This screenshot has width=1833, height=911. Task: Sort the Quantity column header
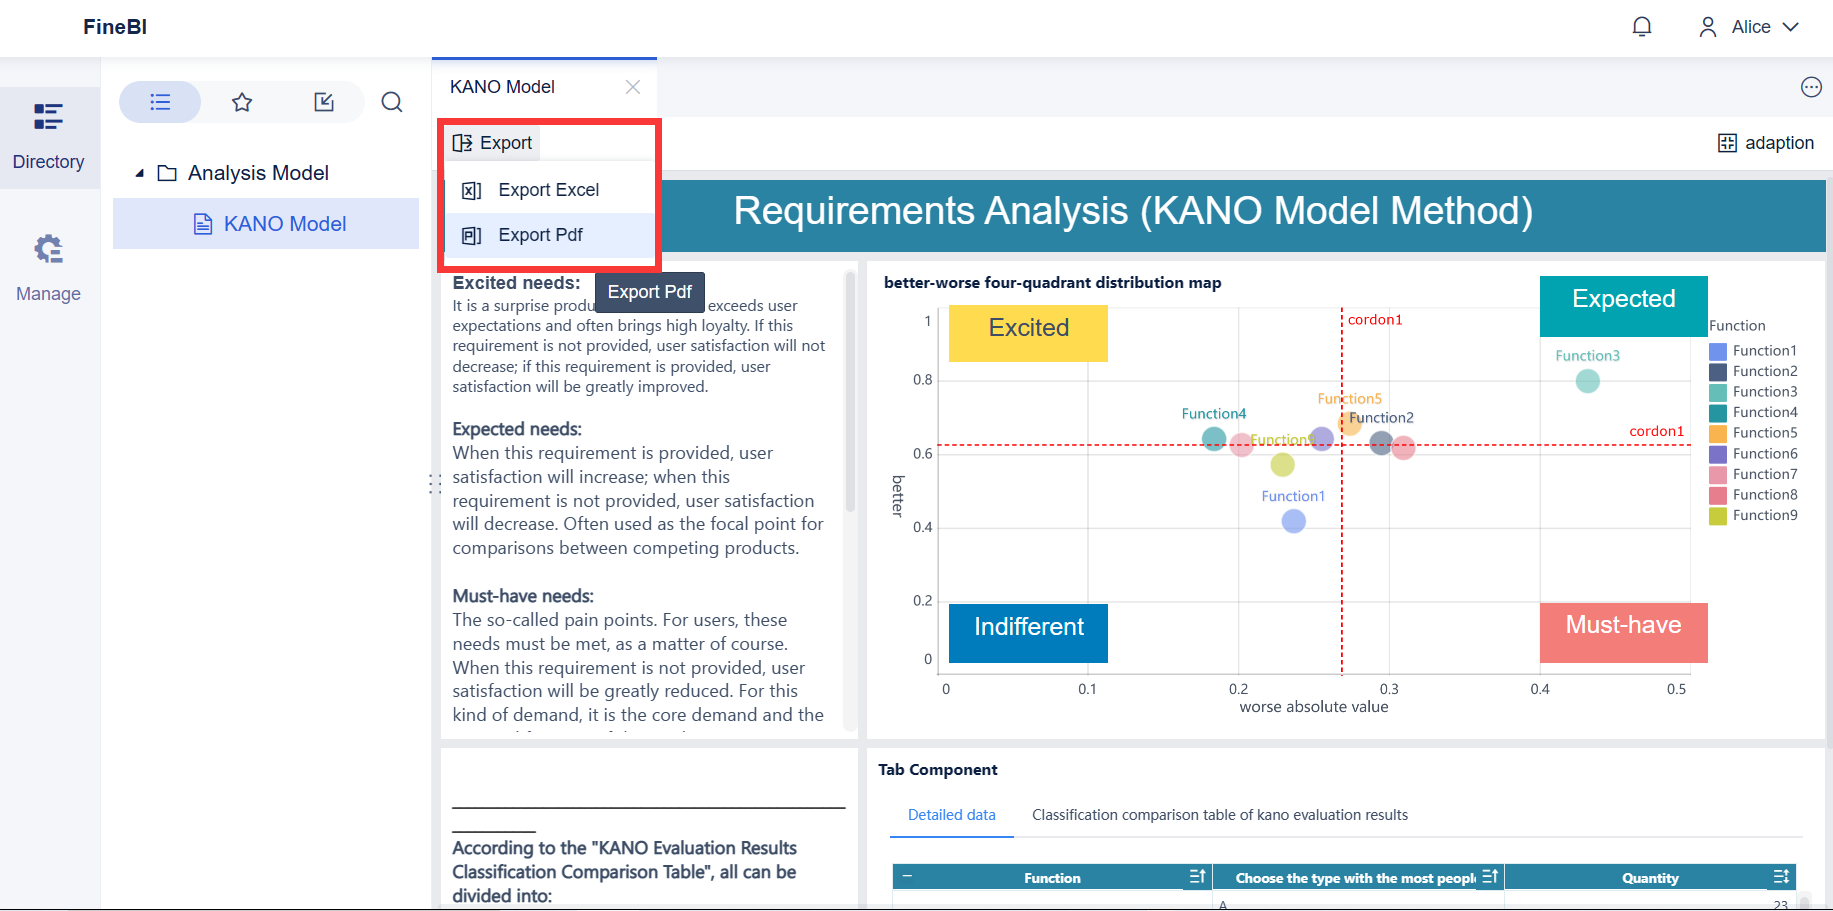tap(1781, 877)
